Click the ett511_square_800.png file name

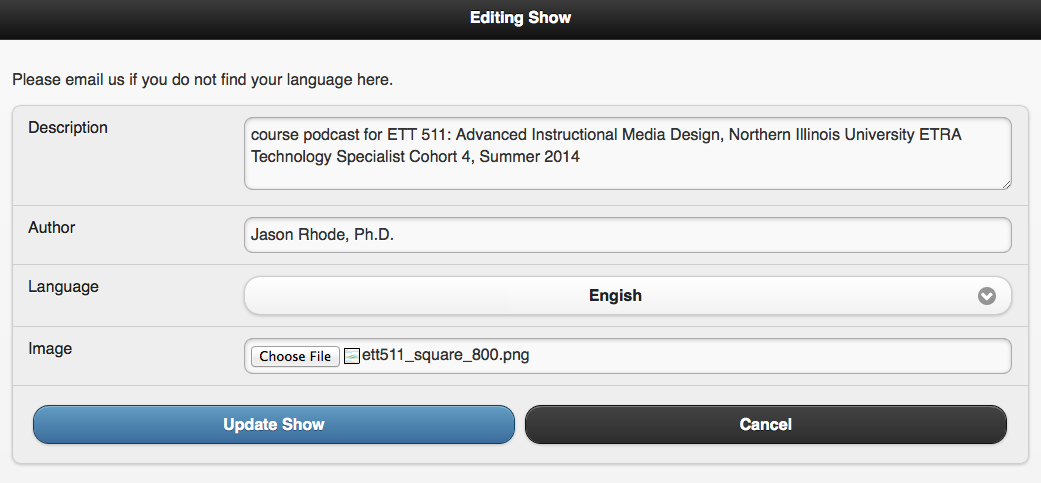click(x=445, y=356)
